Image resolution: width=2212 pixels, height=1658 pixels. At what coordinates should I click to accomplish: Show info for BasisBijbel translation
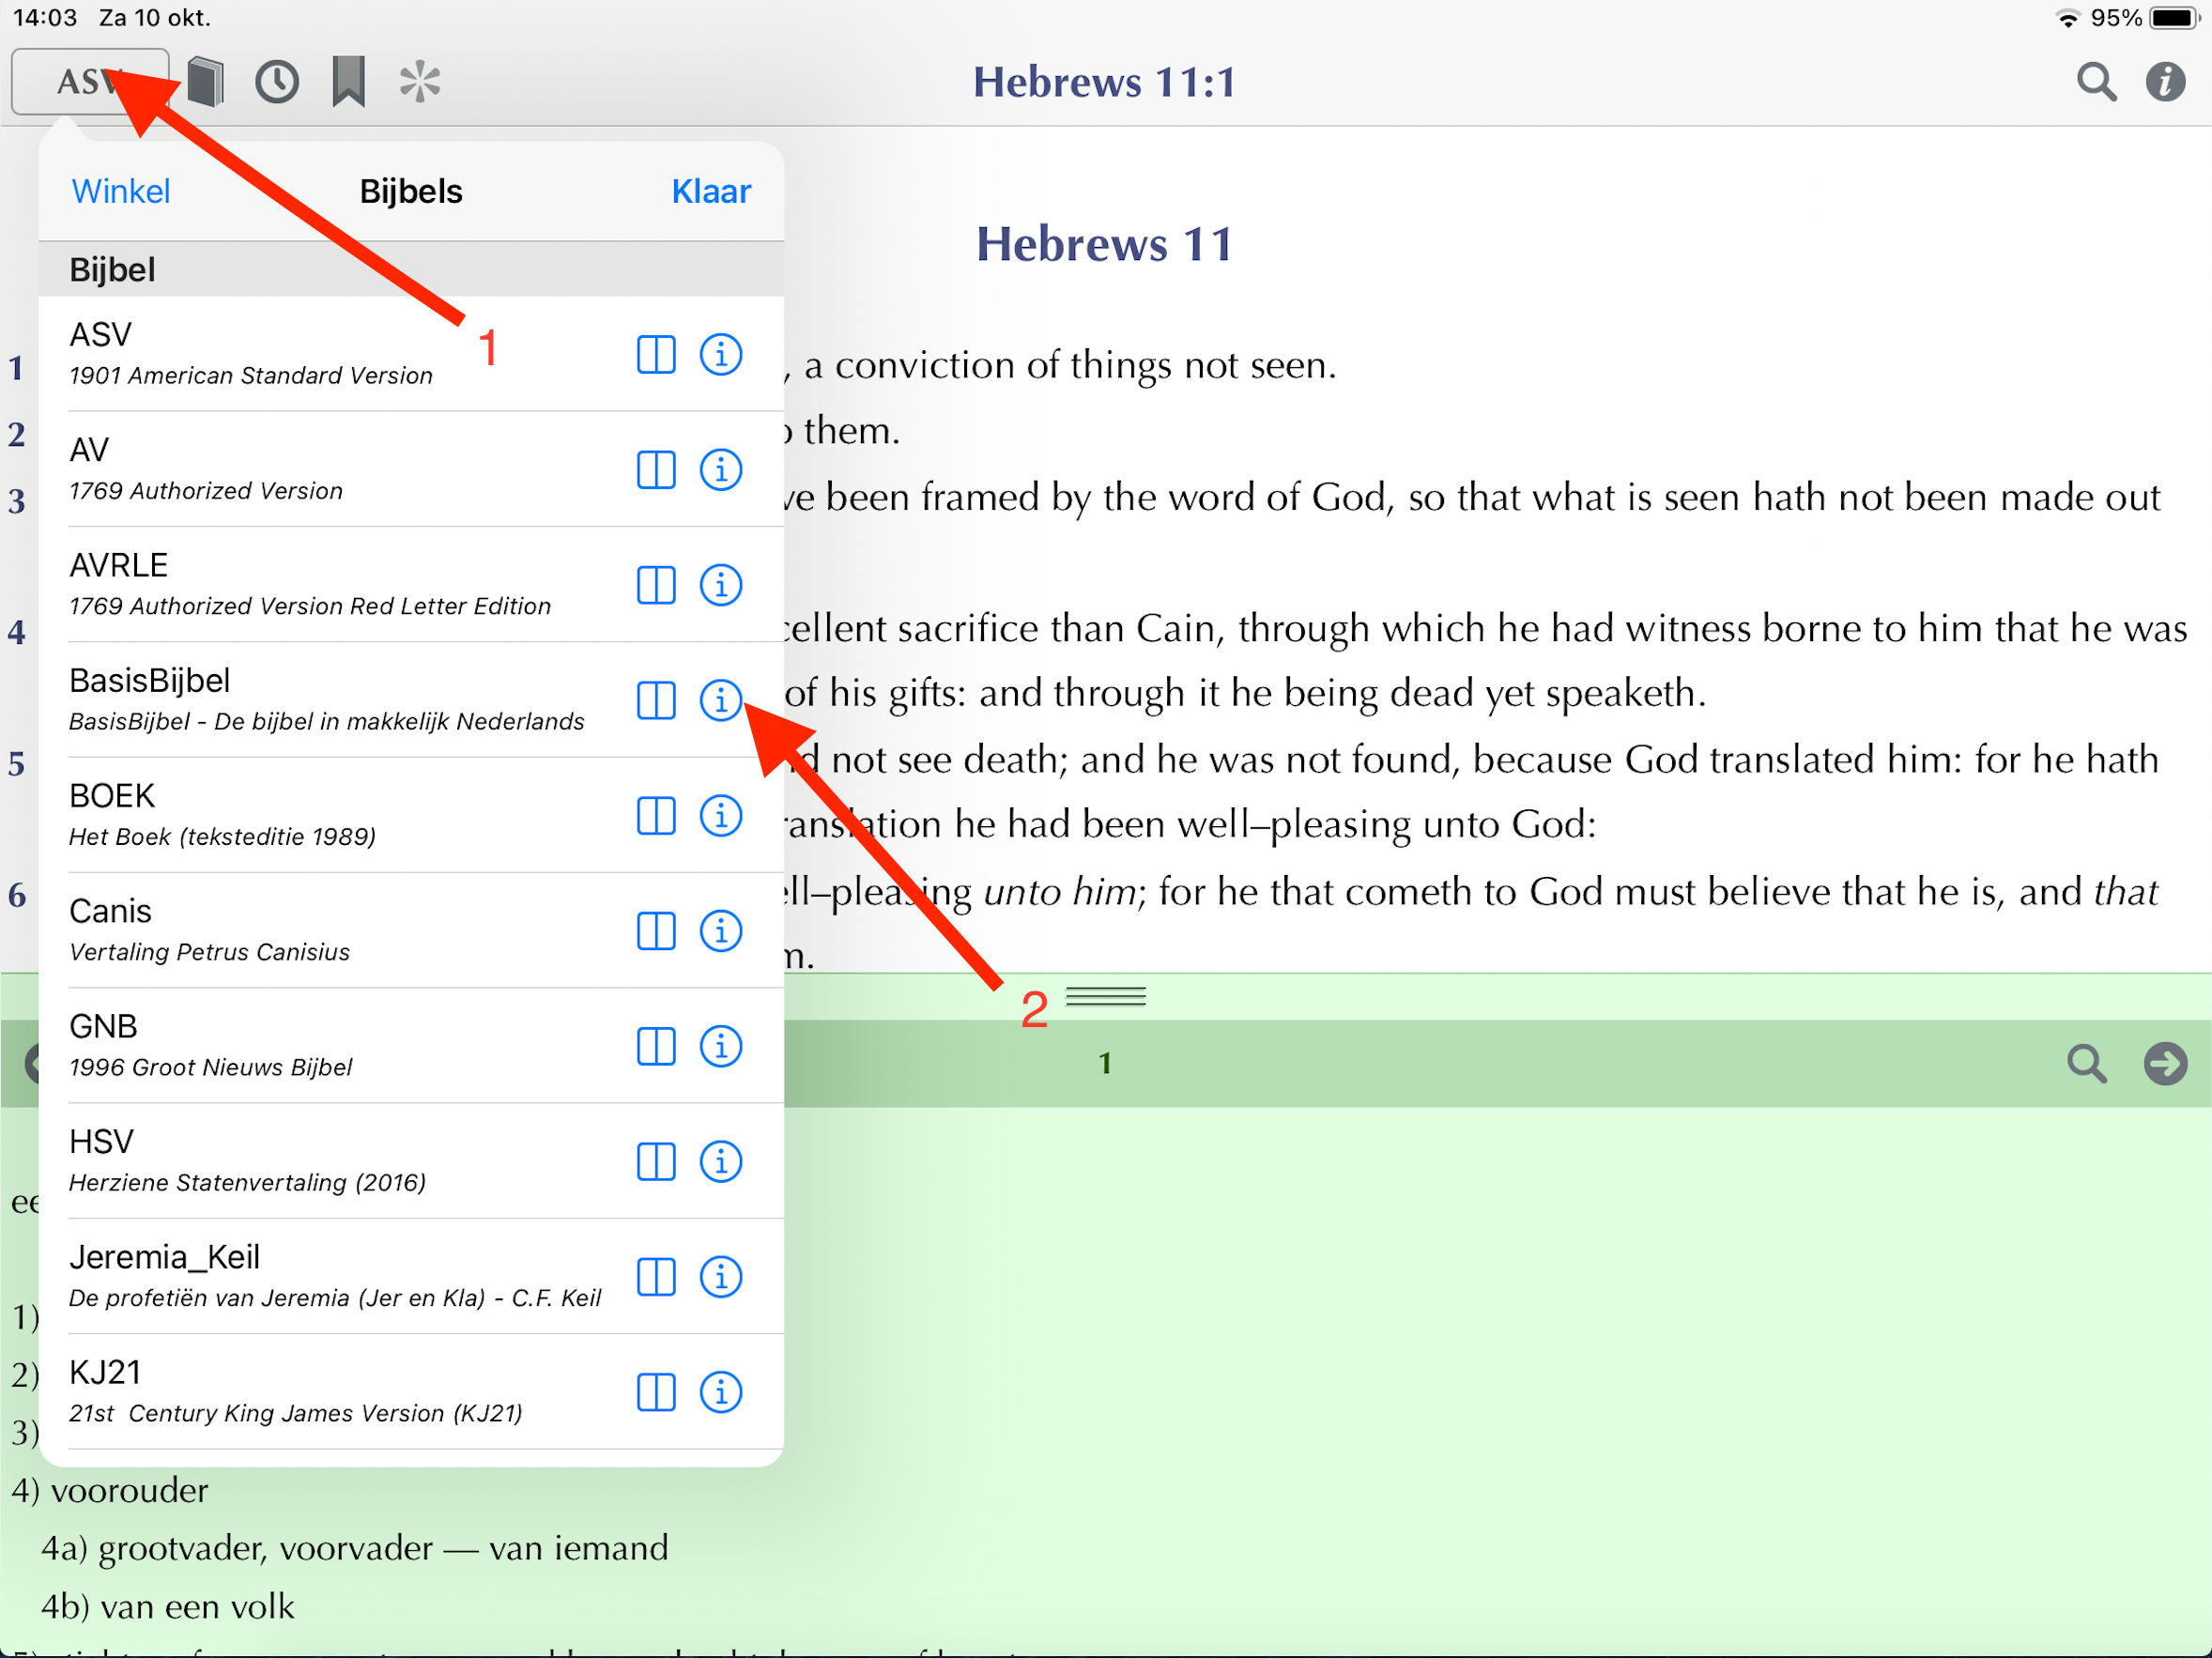(x=720, y=700)
